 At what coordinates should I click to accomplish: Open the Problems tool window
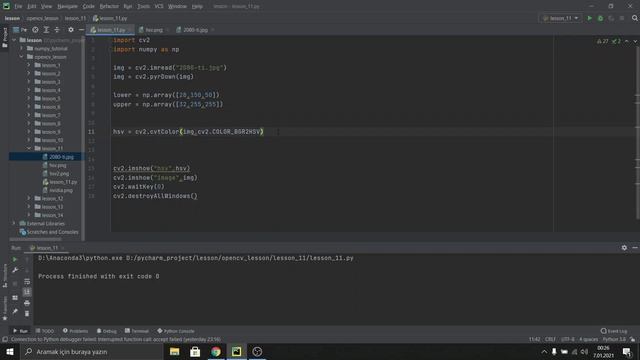coord(76,331)
